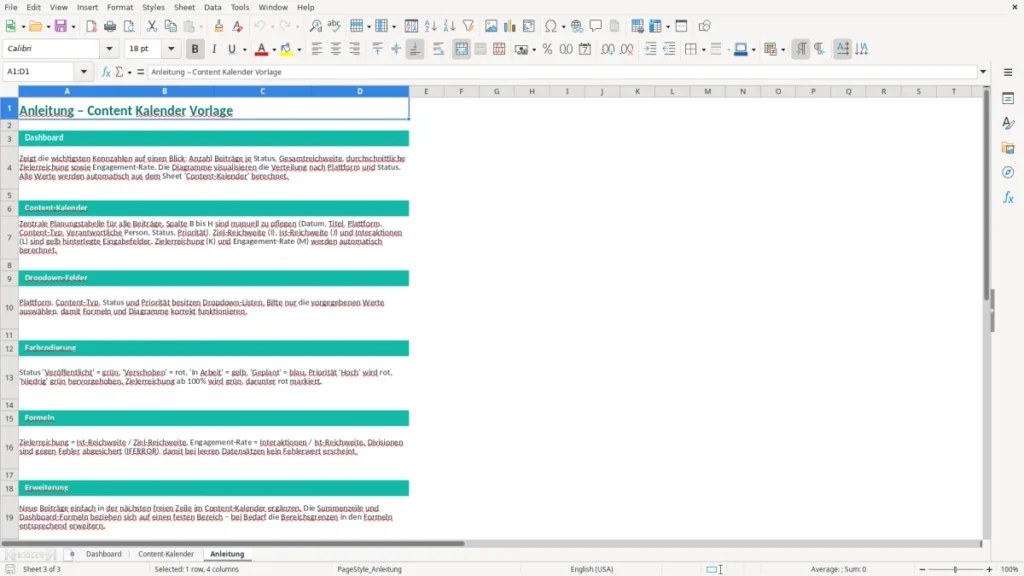The height and width of the screenshot is (576, 1024).
Task: Click the Format as Percent icon
Action: point(547,49)
